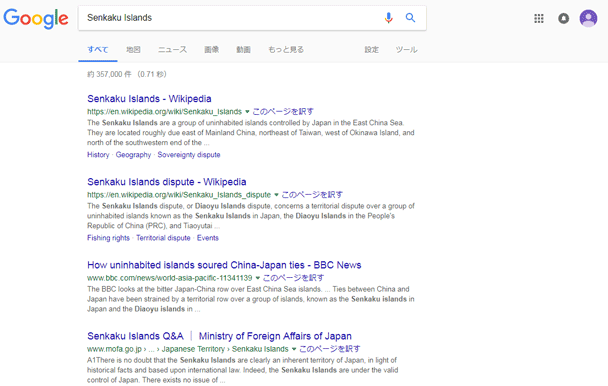
Task: Translate the BBC News page
Action: tap(294, 278)
